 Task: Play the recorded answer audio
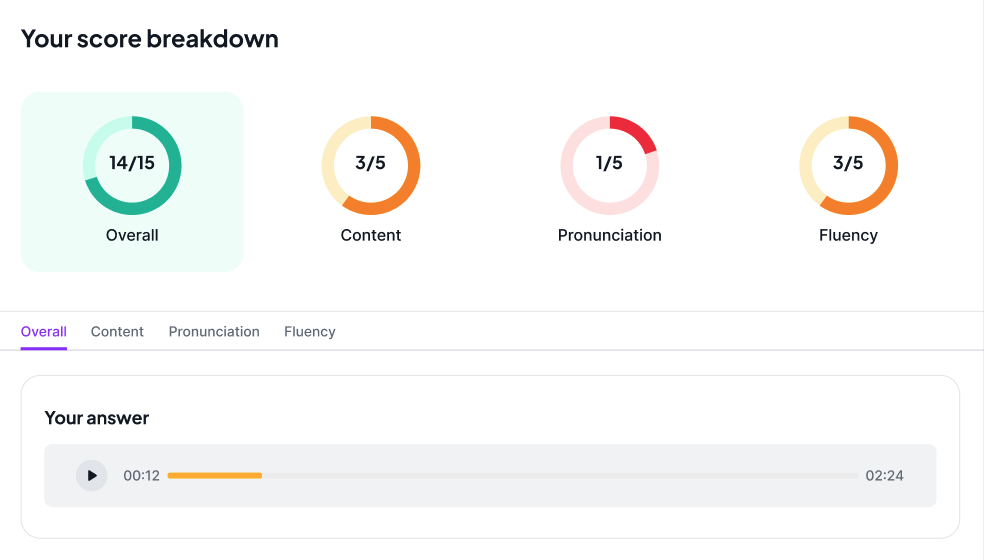[x=92, y=476]
